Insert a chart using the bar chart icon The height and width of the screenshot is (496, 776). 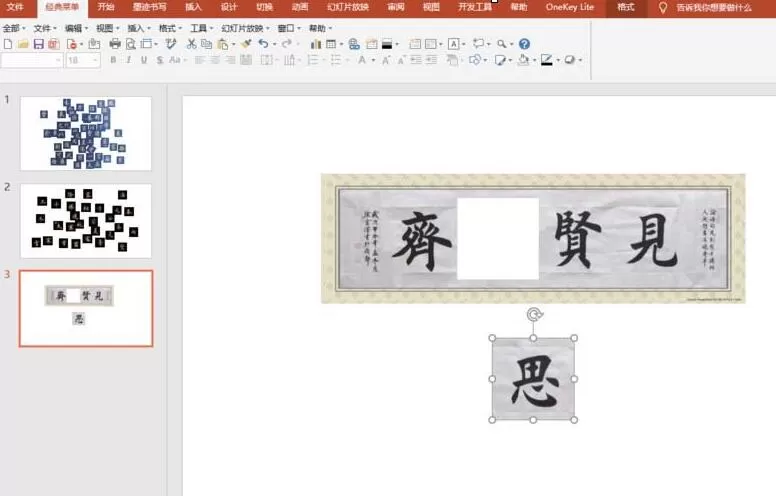tap(316, 44)
